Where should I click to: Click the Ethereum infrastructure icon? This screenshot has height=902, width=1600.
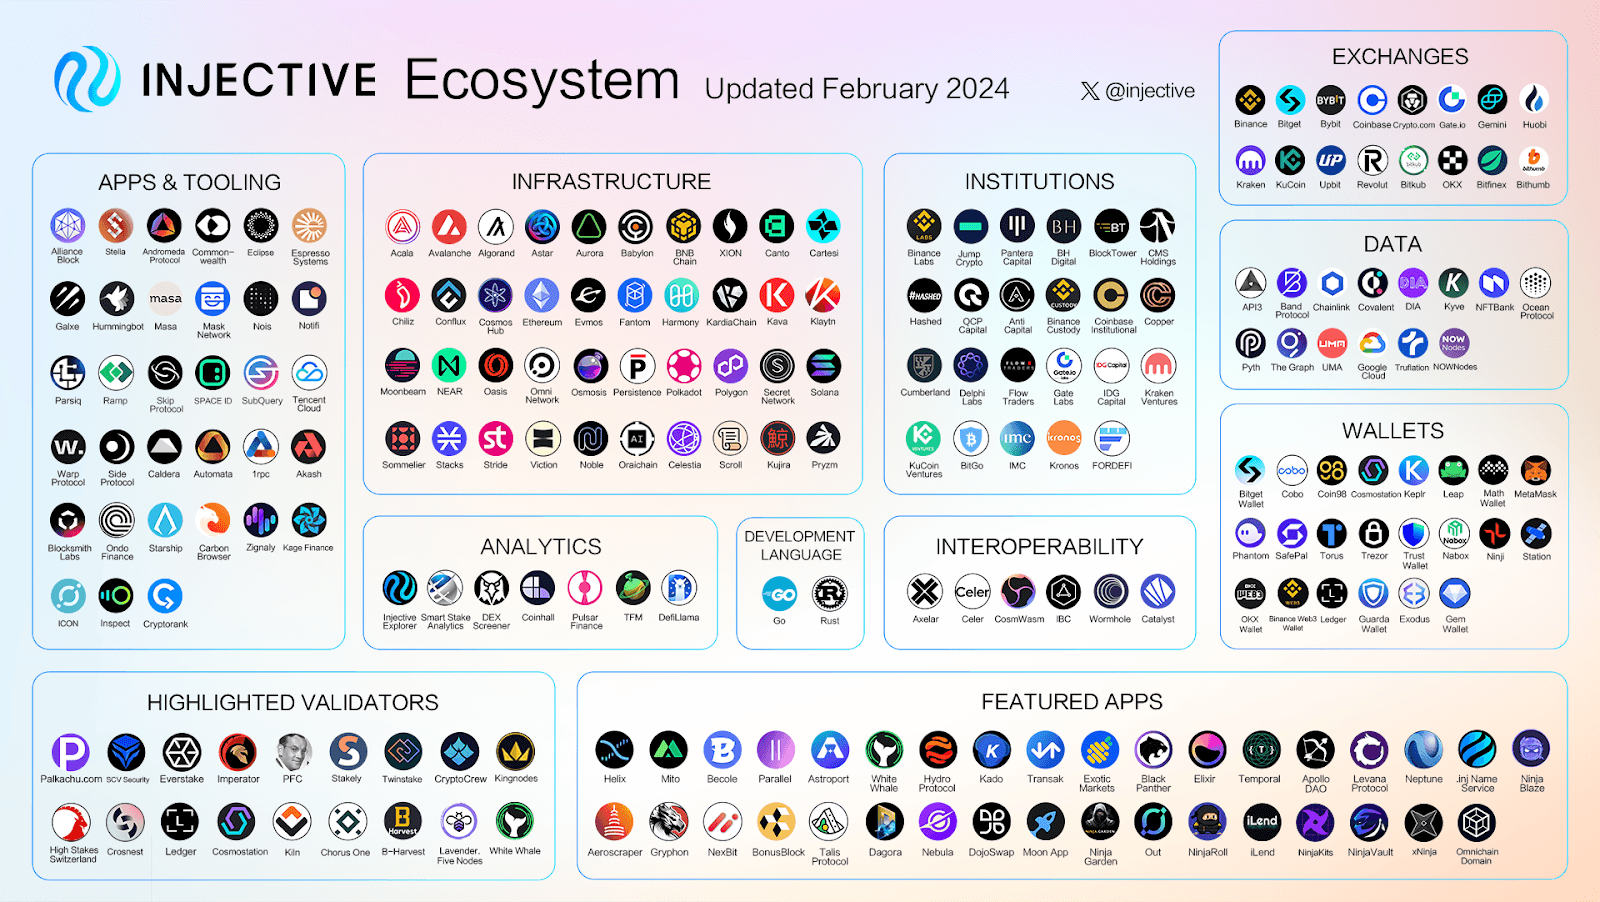(542, 296)
